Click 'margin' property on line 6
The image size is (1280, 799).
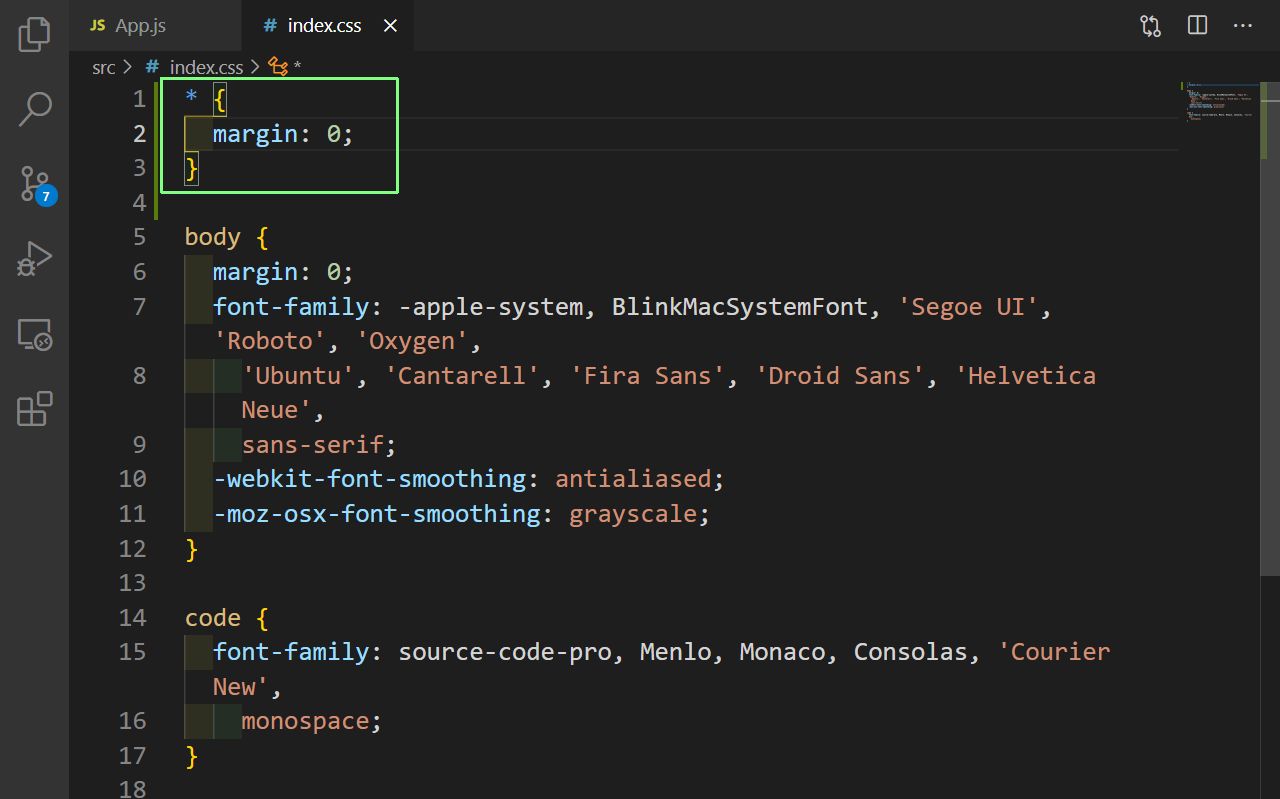(255, 271)
